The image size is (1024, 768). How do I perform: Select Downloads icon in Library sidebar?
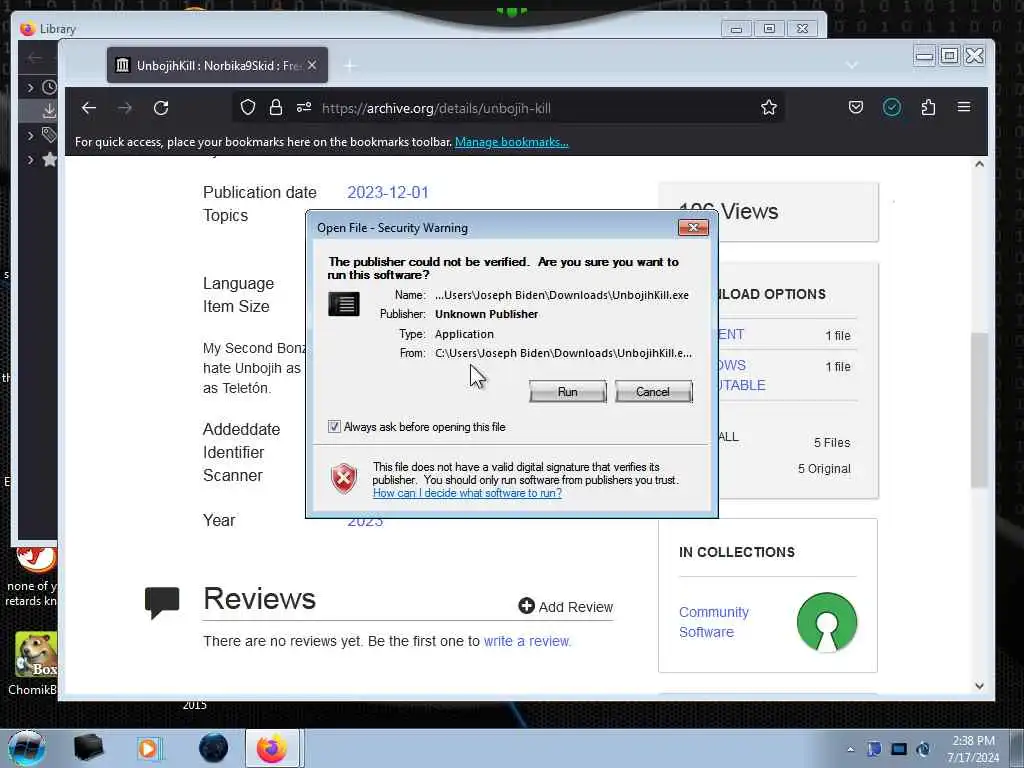(x=50, y=111)
